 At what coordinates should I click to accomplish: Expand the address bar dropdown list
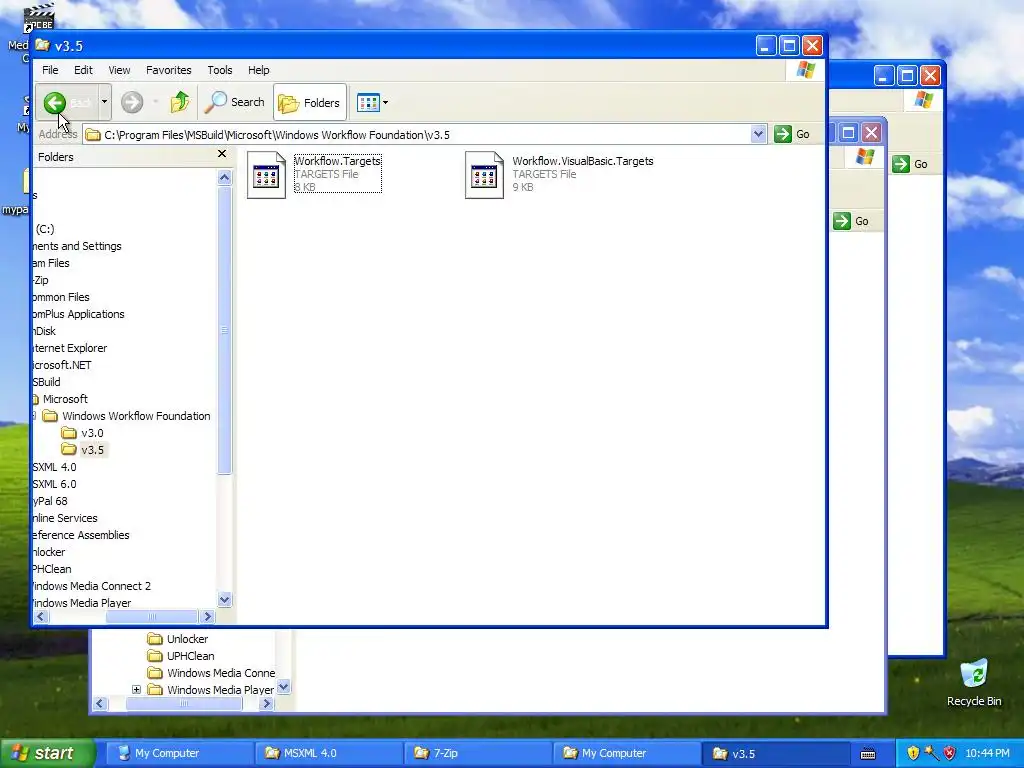point(758,135)
